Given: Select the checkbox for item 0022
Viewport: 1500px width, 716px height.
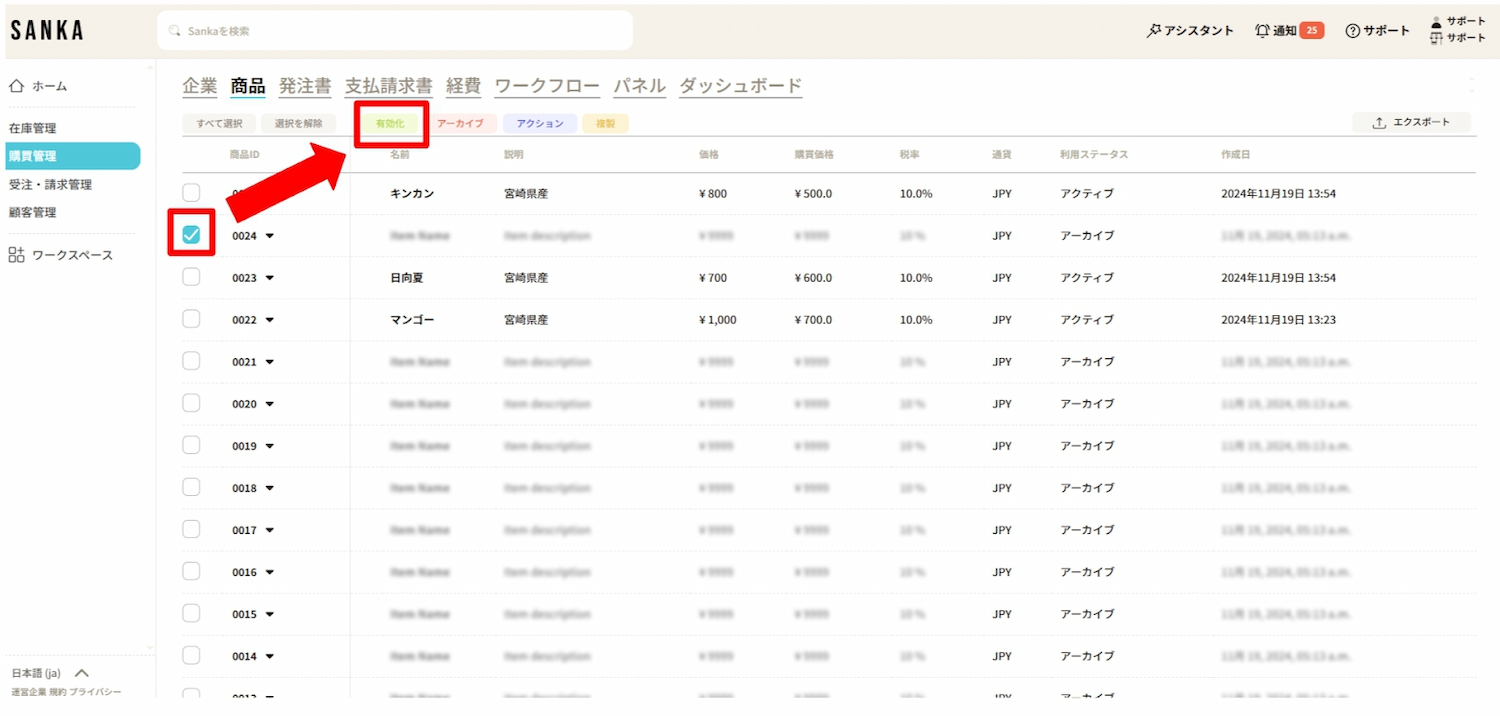Looking at the screenshot, I should click(x=191, y=319).
